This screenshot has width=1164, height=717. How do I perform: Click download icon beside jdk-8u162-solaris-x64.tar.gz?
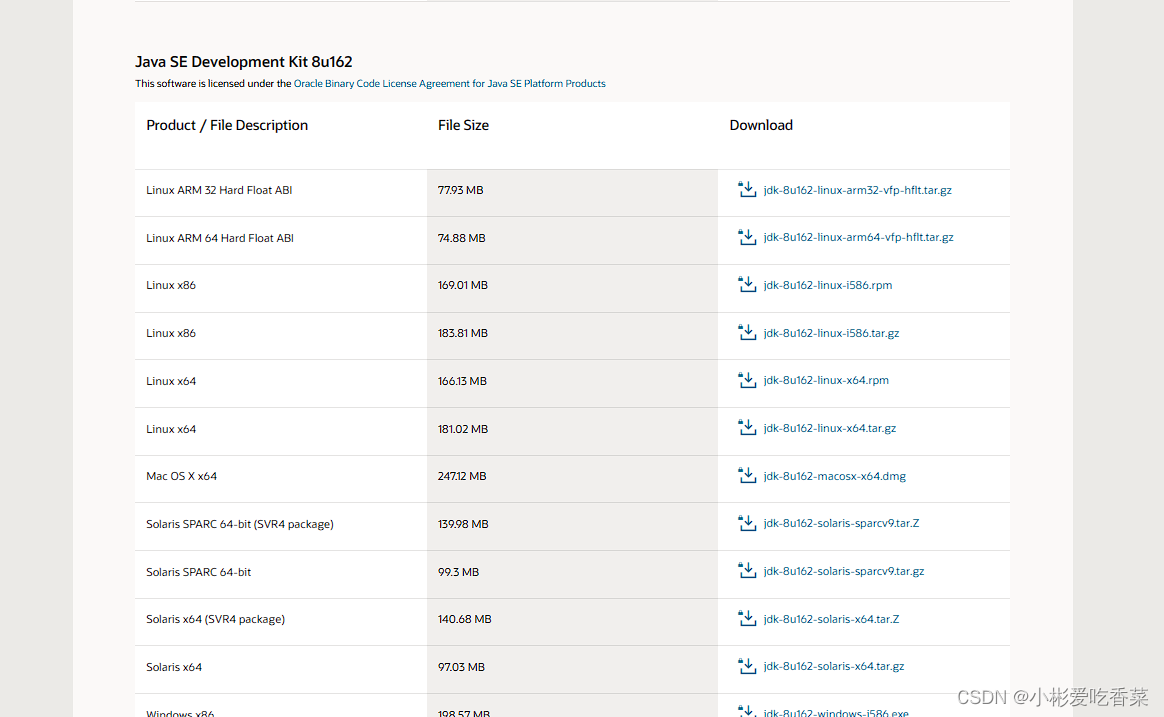(747, 666)
